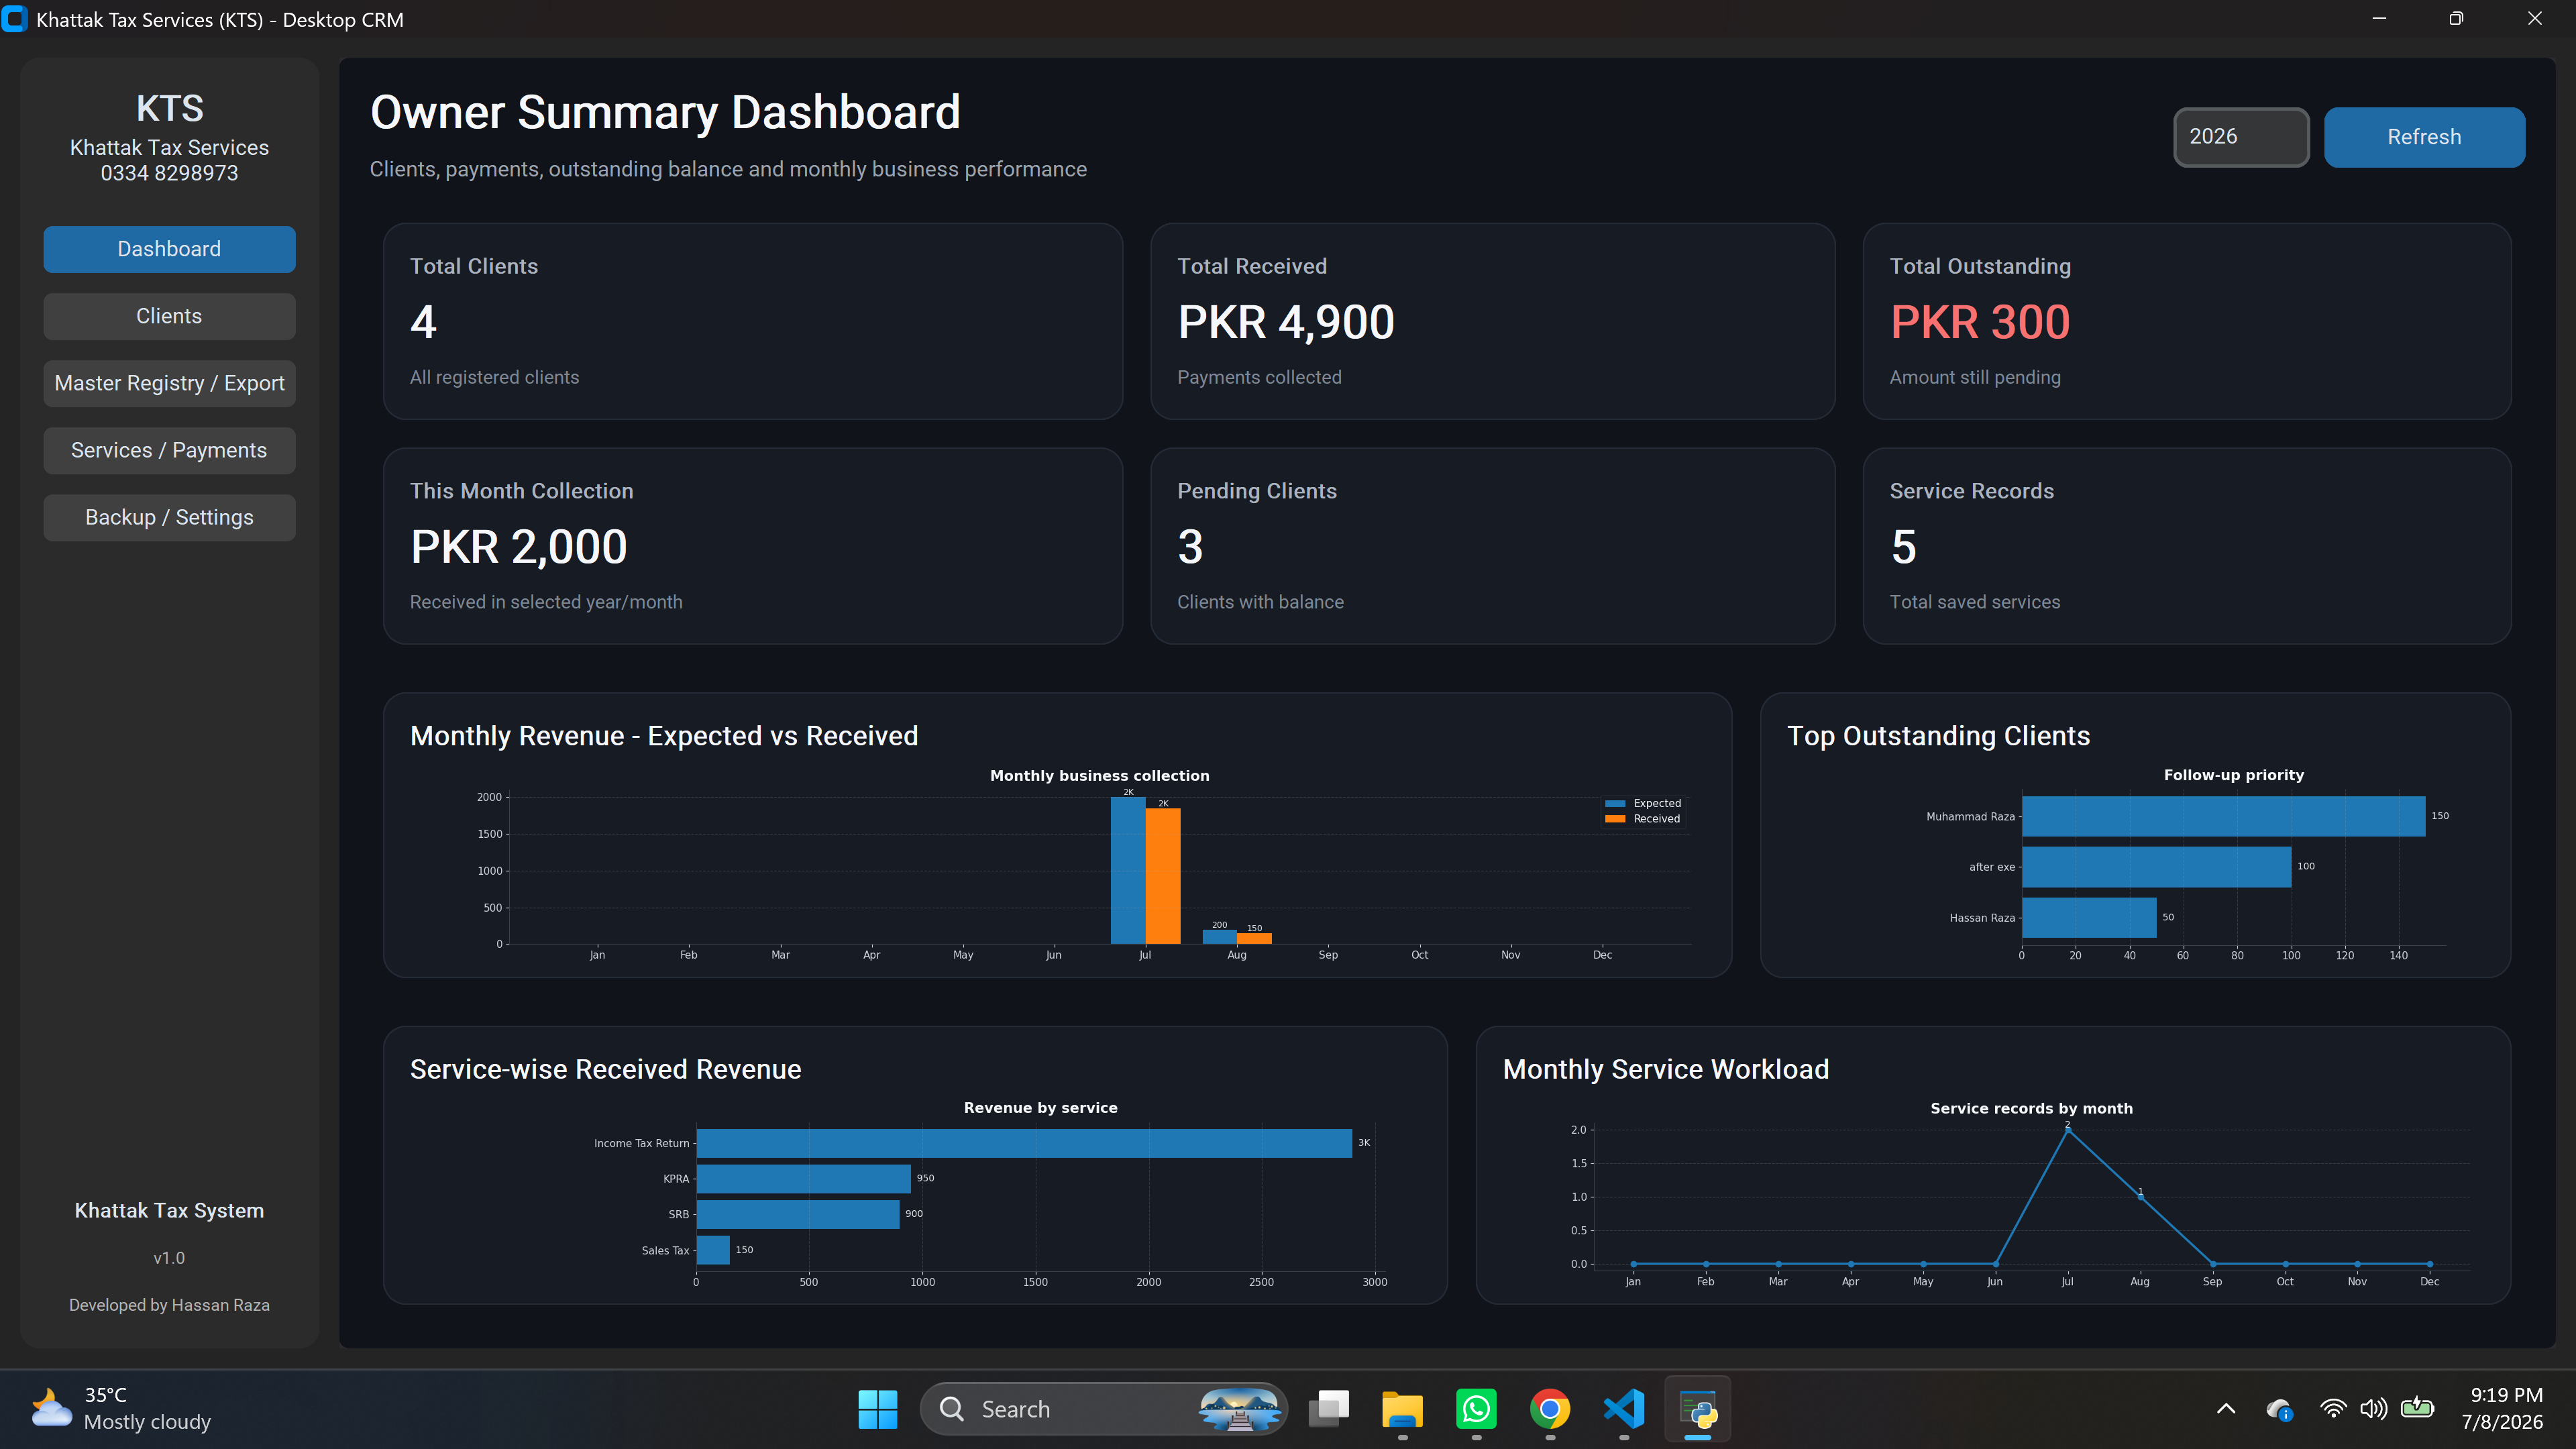This screenshot has height=1449, width=2576.
Task: Click the Top Outstanding Clients heading
Action: (x=1938, y=736)
